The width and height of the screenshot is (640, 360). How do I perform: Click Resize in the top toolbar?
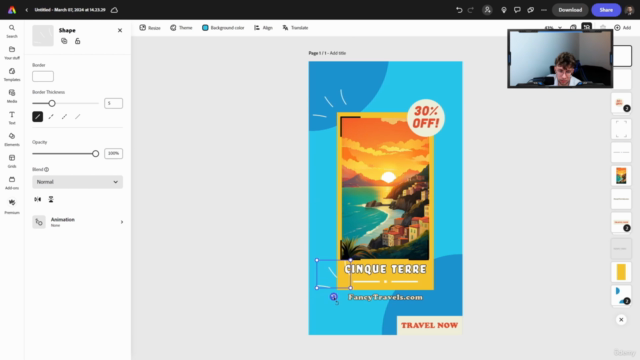click(150, 28)
